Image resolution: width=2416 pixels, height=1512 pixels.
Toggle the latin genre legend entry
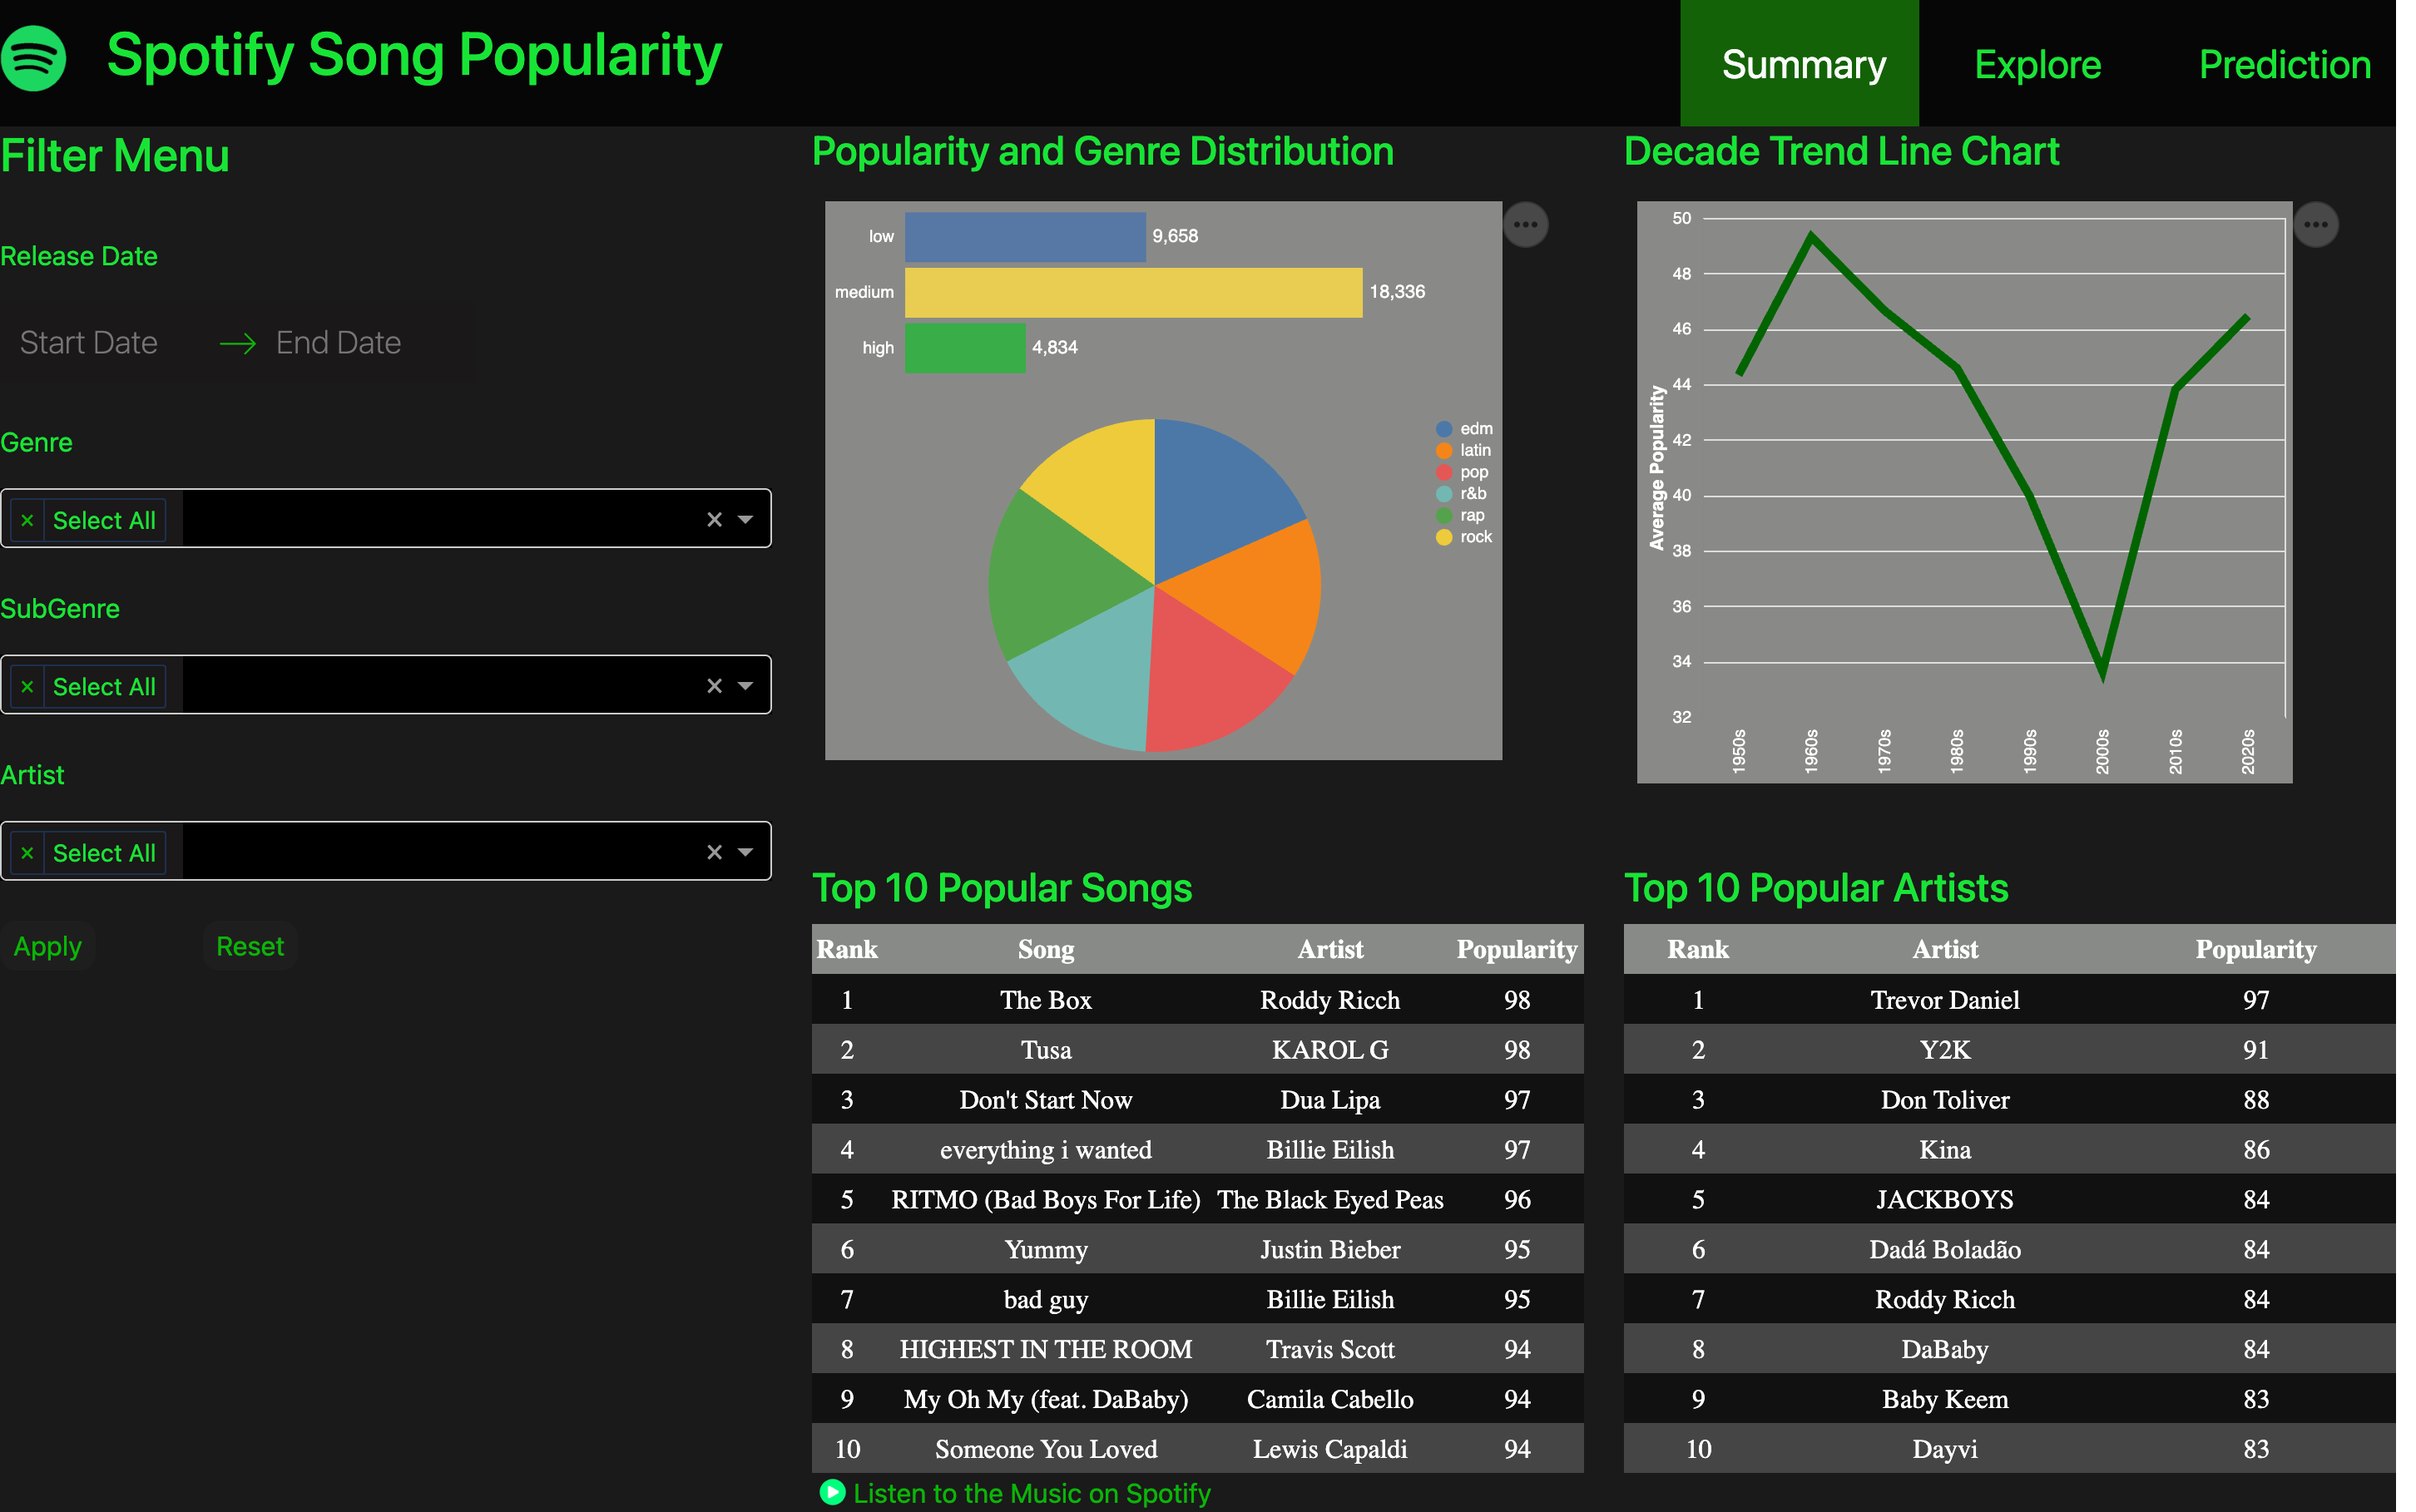click(1464, 451)
